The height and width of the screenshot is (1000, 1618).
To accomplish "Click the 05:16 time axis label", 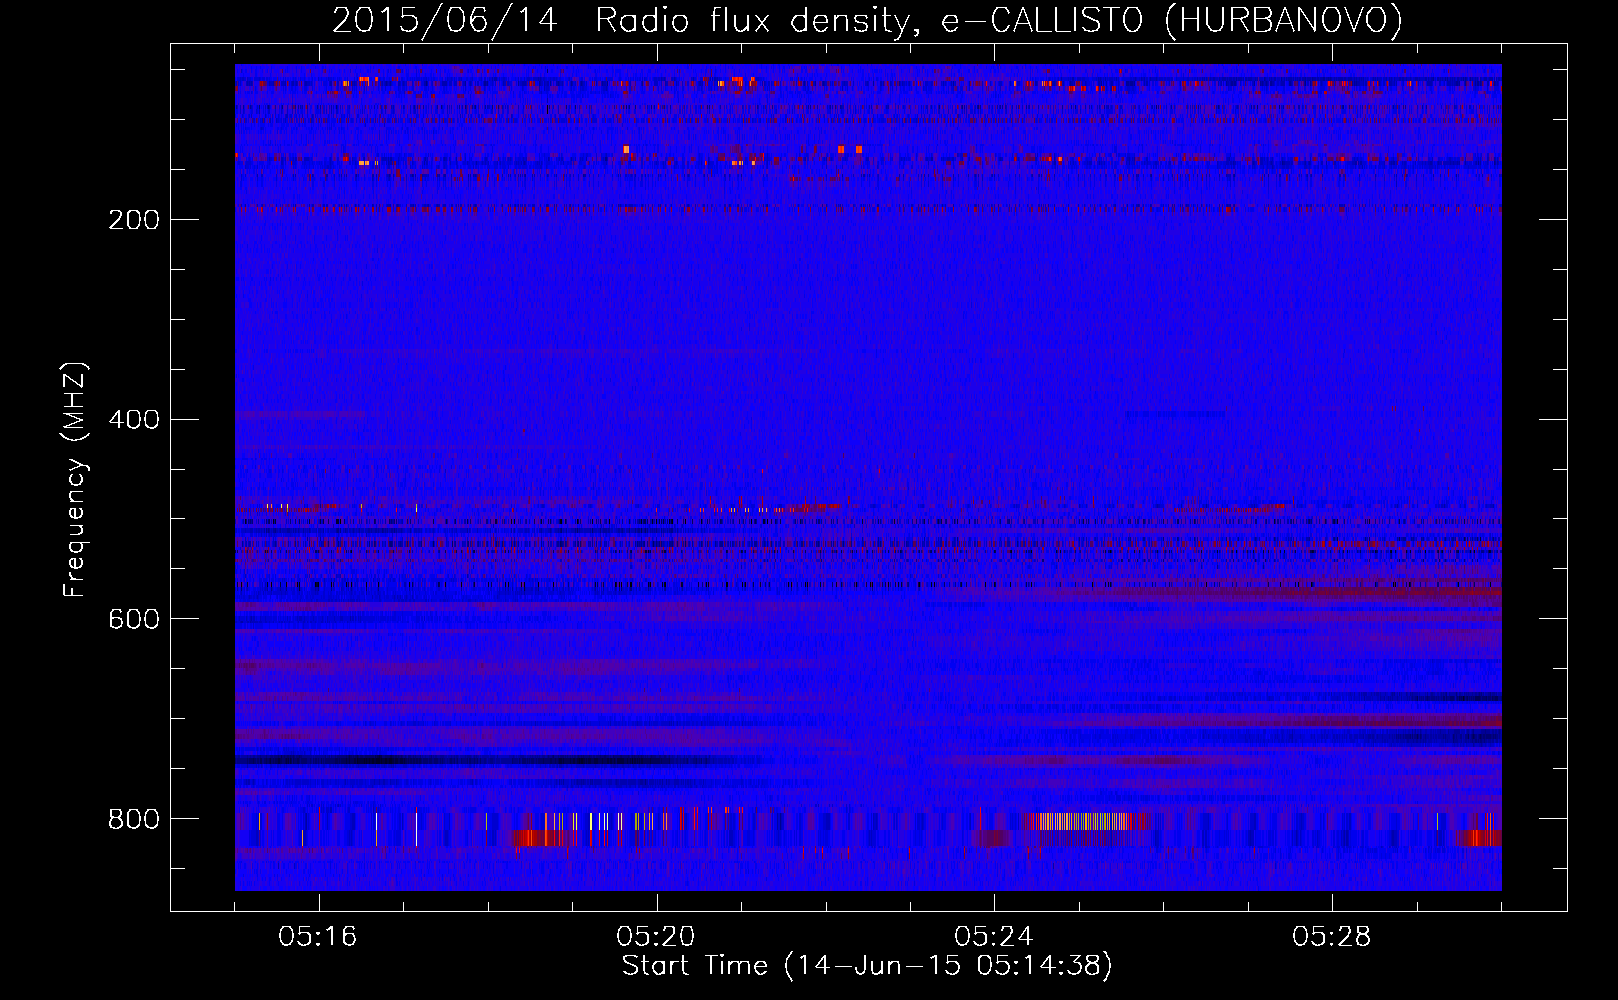I will [x=318, y=937].
